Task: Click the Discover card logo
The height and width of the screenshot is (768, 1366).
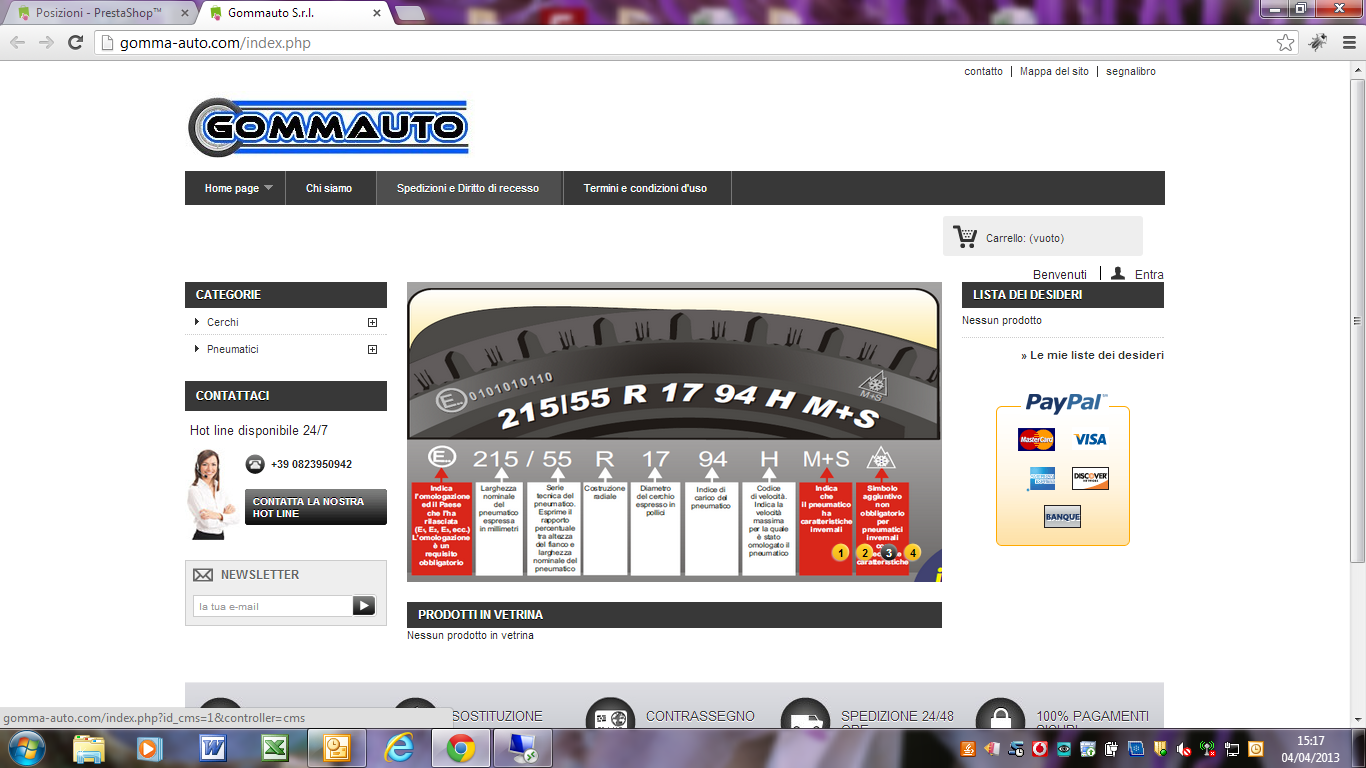Action: (1090, 479)
